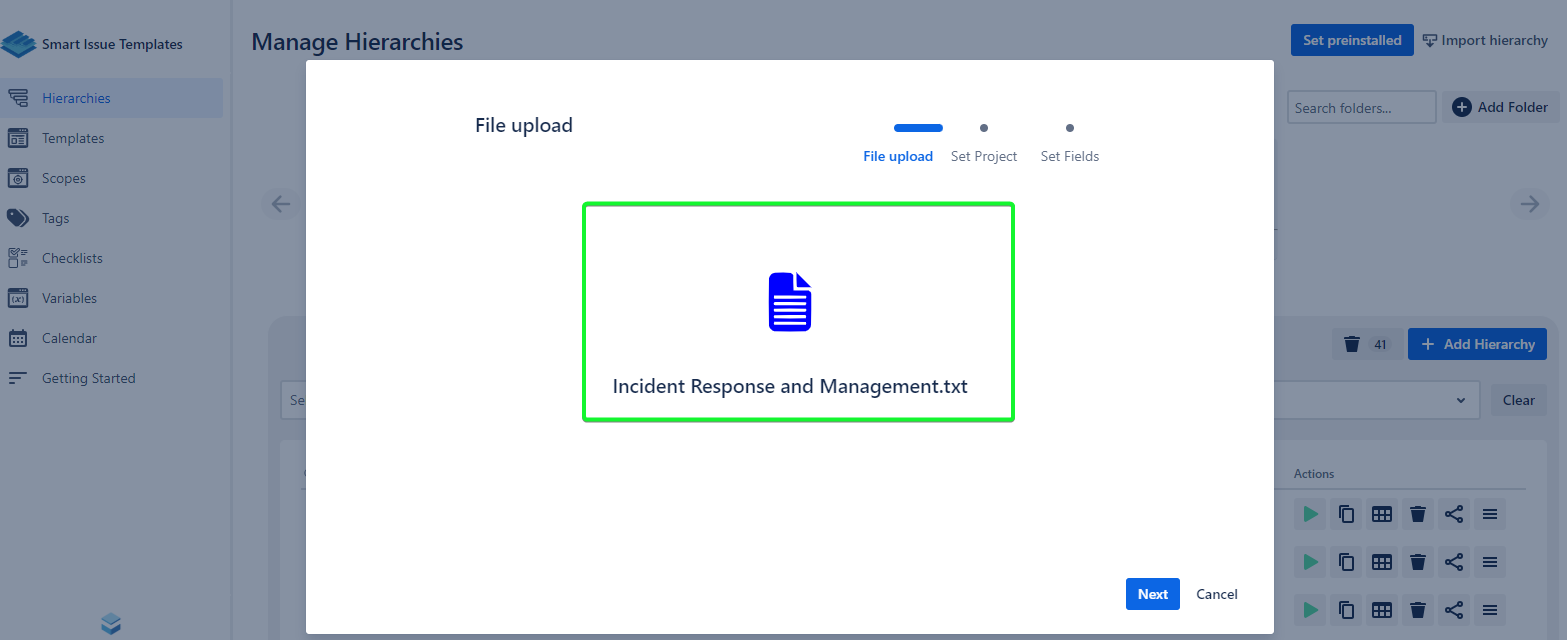Viewport: 1567px width, 640px height.
Task: Click the uploaded text file icon
Action: [789, 302]
